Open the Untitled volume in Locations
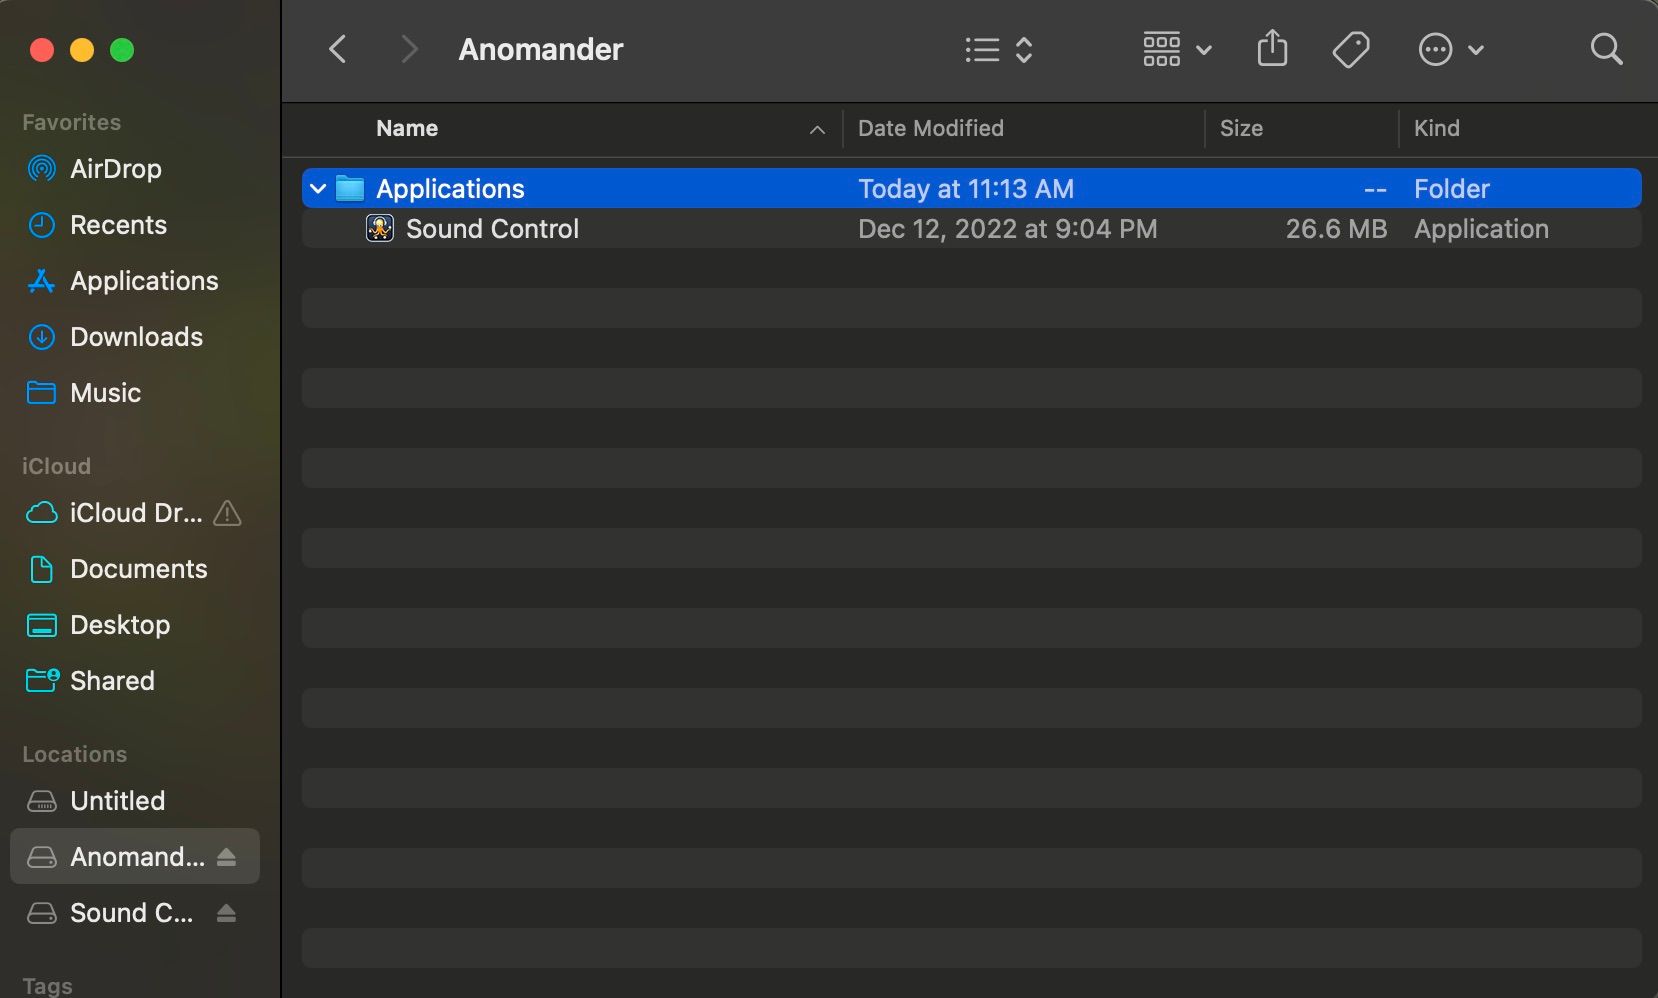Image resolution: width=1658 pixels, height=998 pixels. tap(117, 801)
